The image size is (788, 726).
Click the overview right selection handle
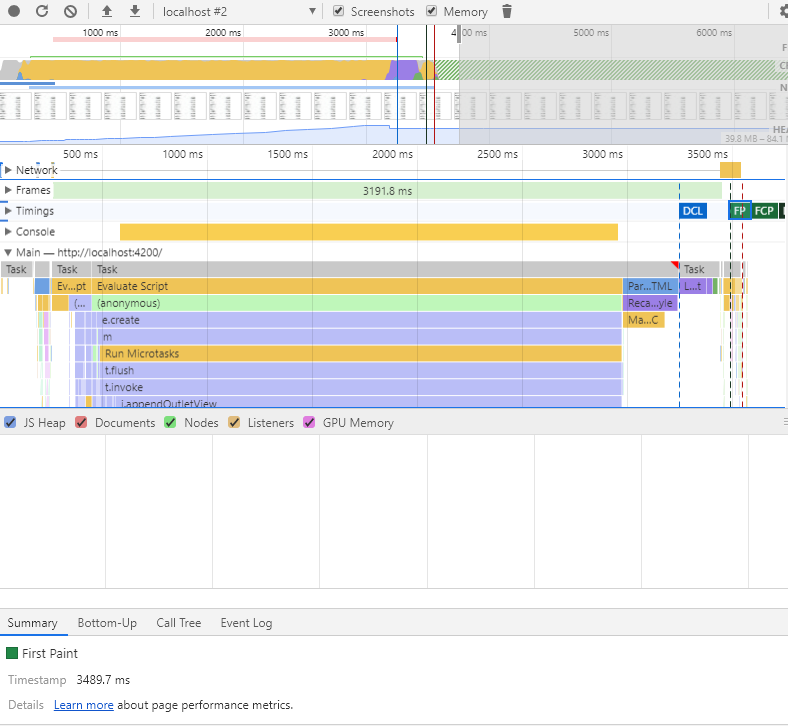point(459,35)
